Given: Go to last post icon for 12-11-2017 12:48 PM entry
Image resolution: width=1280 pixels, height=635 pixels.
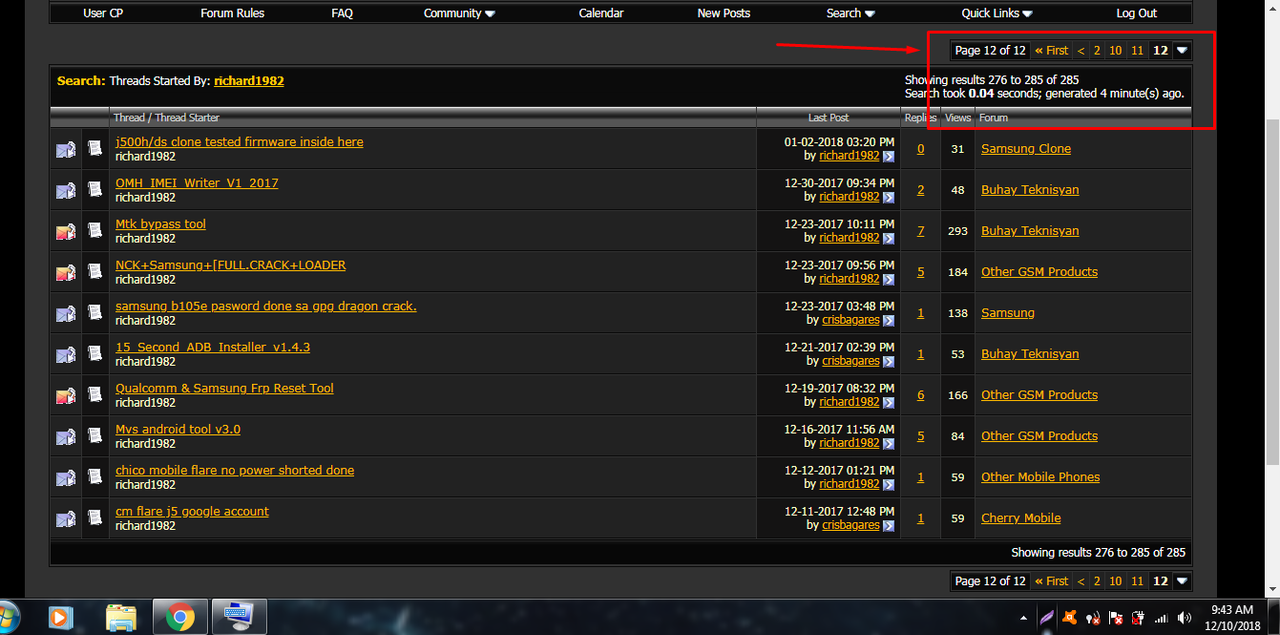Looking at the screenshot, I should (889, 525).
